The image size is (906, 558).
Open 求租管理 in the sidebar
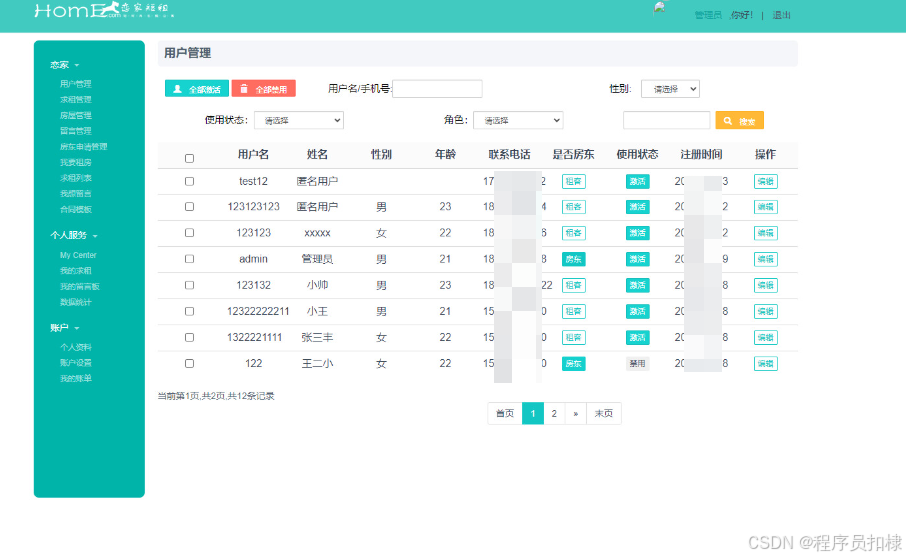76,99
